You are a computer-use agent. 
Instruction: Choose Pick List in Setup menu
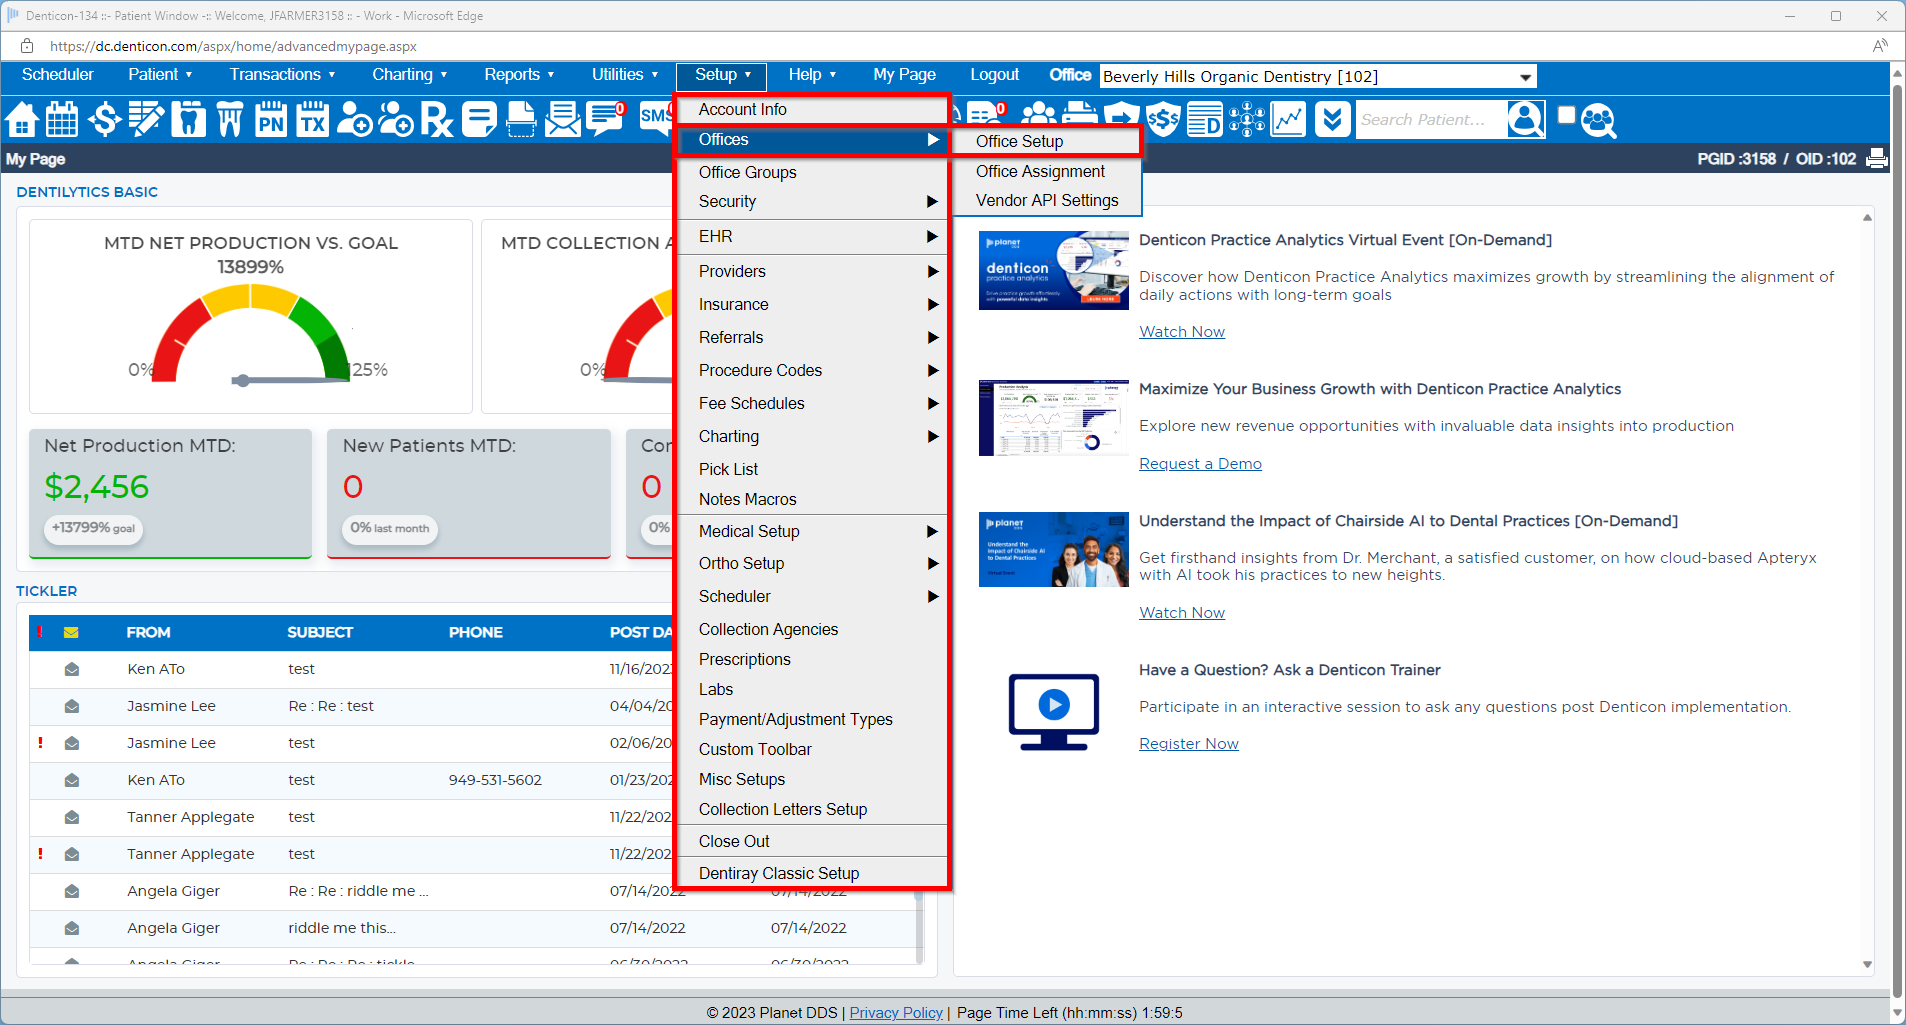click(x=812, y=470)
